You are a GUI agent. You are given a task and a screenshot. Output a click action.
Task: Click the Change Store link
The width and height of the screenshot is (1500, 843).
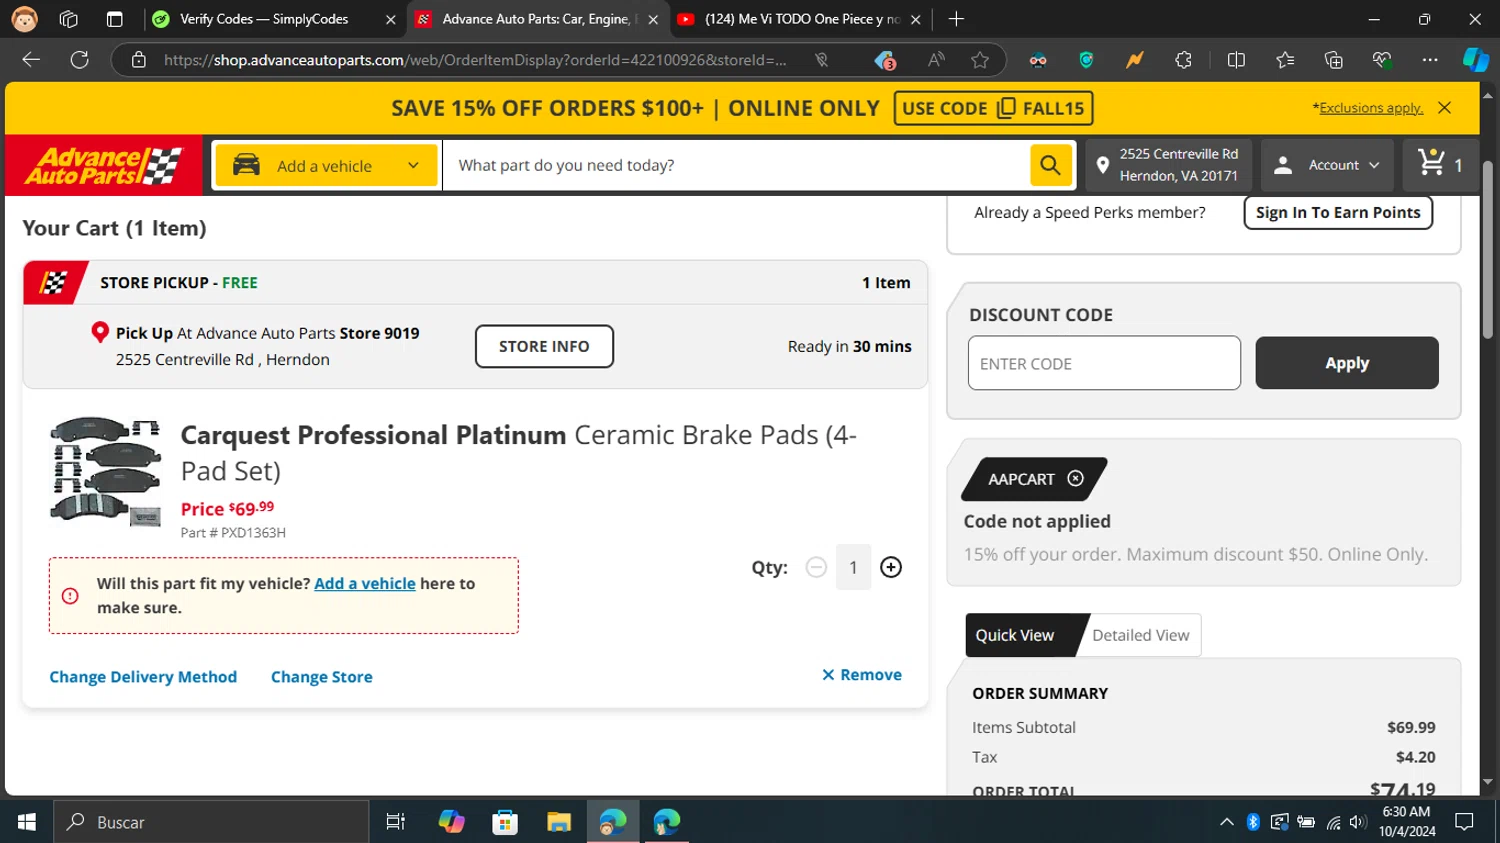pyautogui.click(x=322, y=677)
